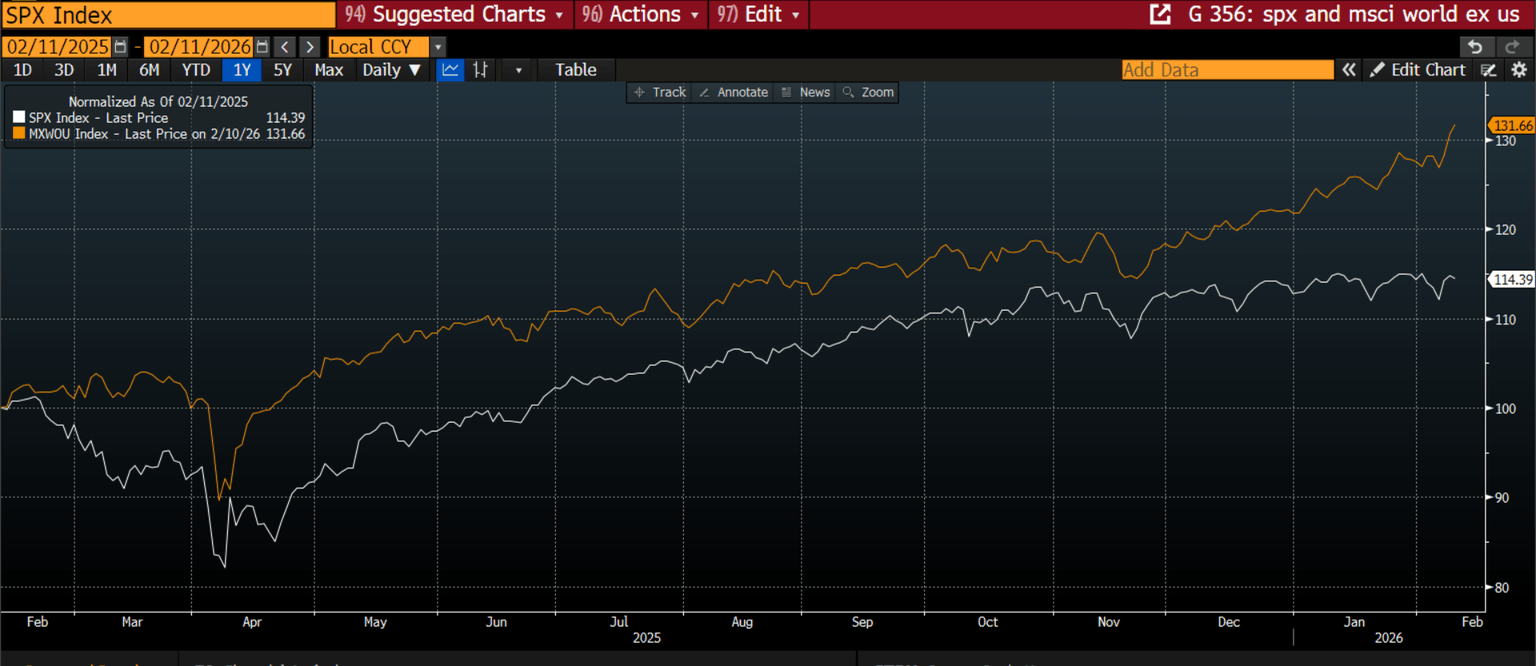Click the orange MXWOU Index legend swatch
1536x666 pixels.
19,134
